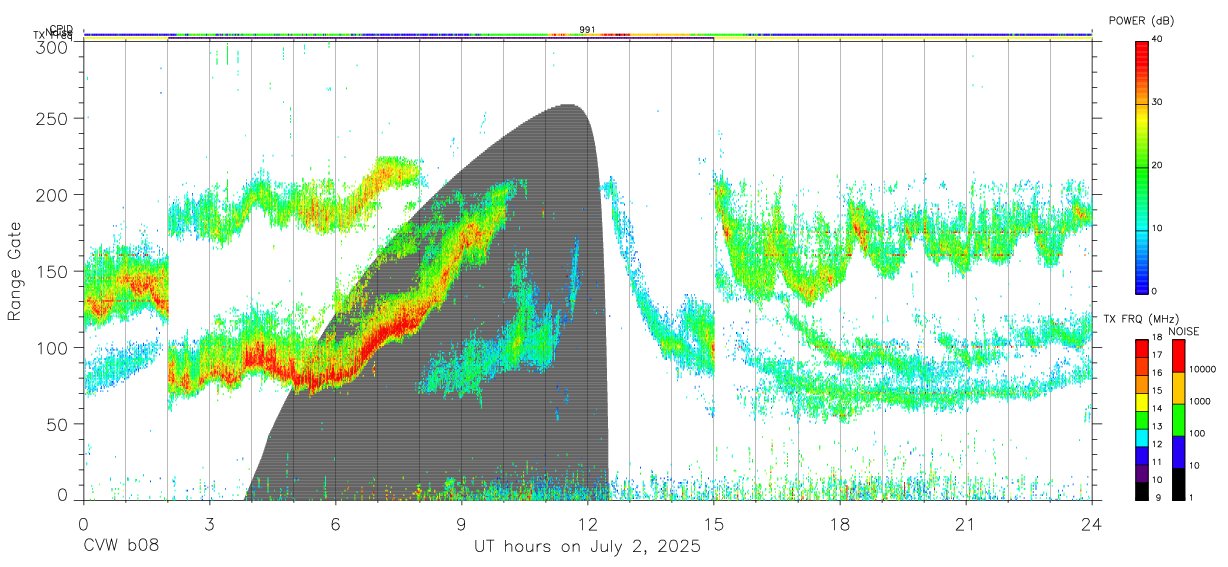Click the "NOISE" legend title
This screenshot has height=567, width=1228.
click(x=1183, y=331)
